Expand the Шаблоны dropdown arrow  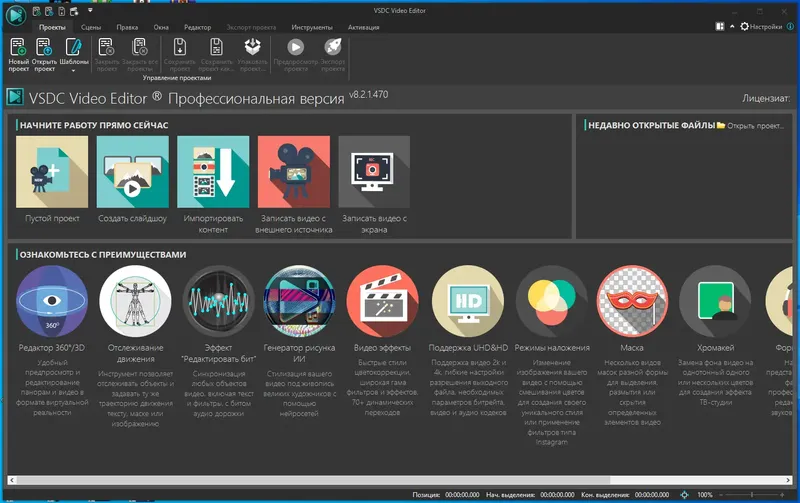[73, 70]
